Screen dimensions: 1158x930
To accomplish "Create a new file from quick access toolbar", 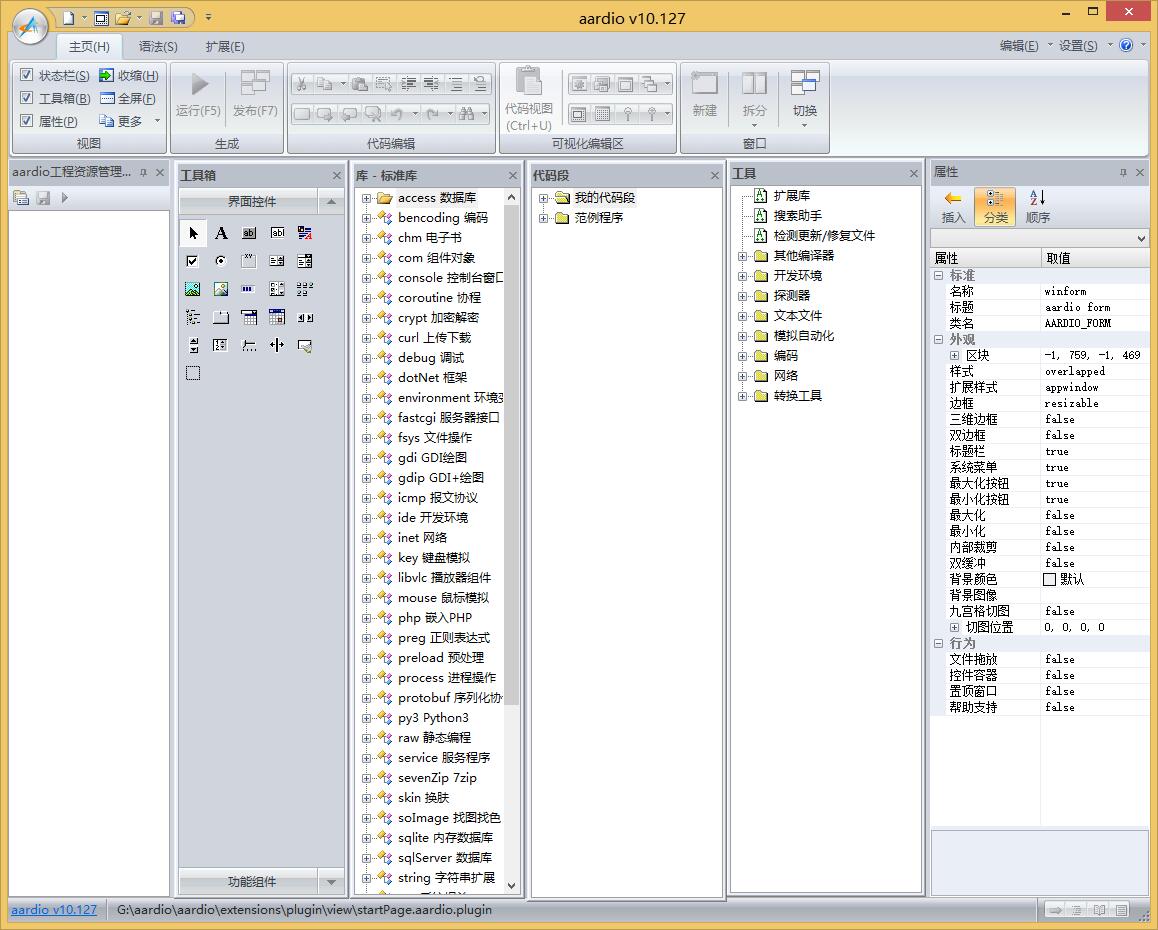I will pos(68,17).
